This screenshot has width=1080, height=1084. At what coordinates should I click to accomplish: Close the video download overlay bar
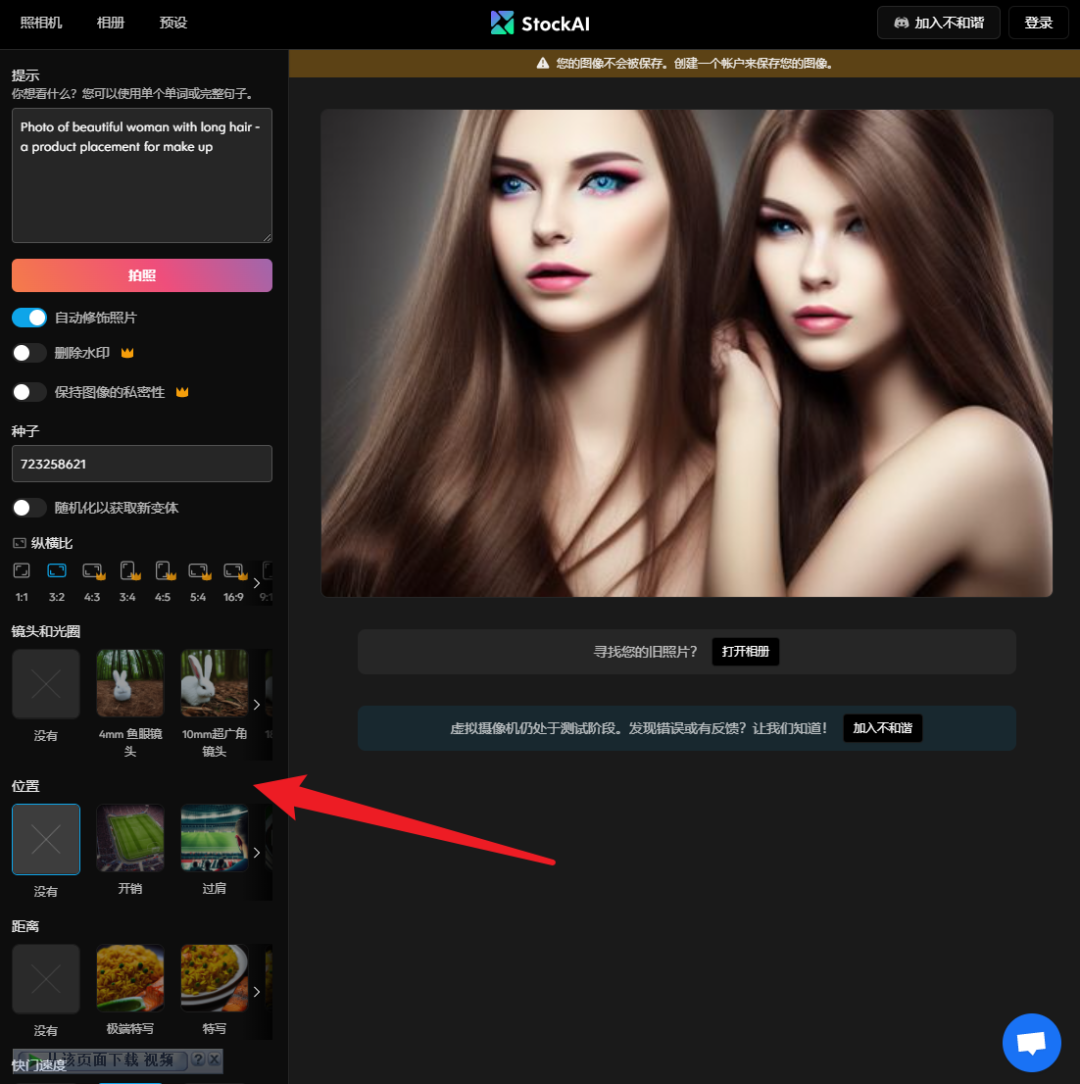pos(214,1059)
